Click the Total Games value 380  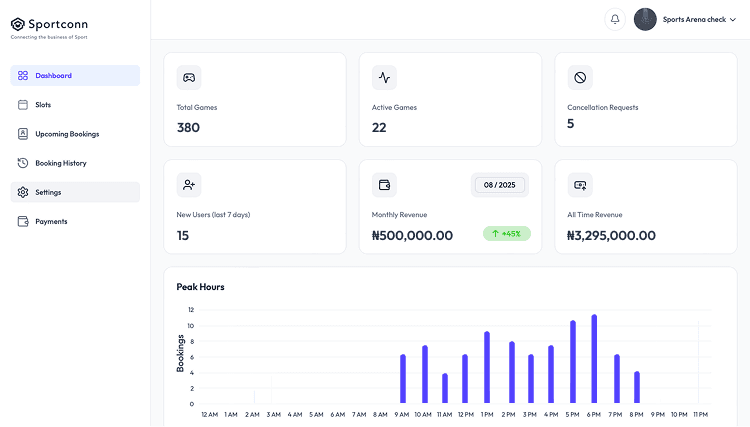pyautogui.click(x=188, y=128)
